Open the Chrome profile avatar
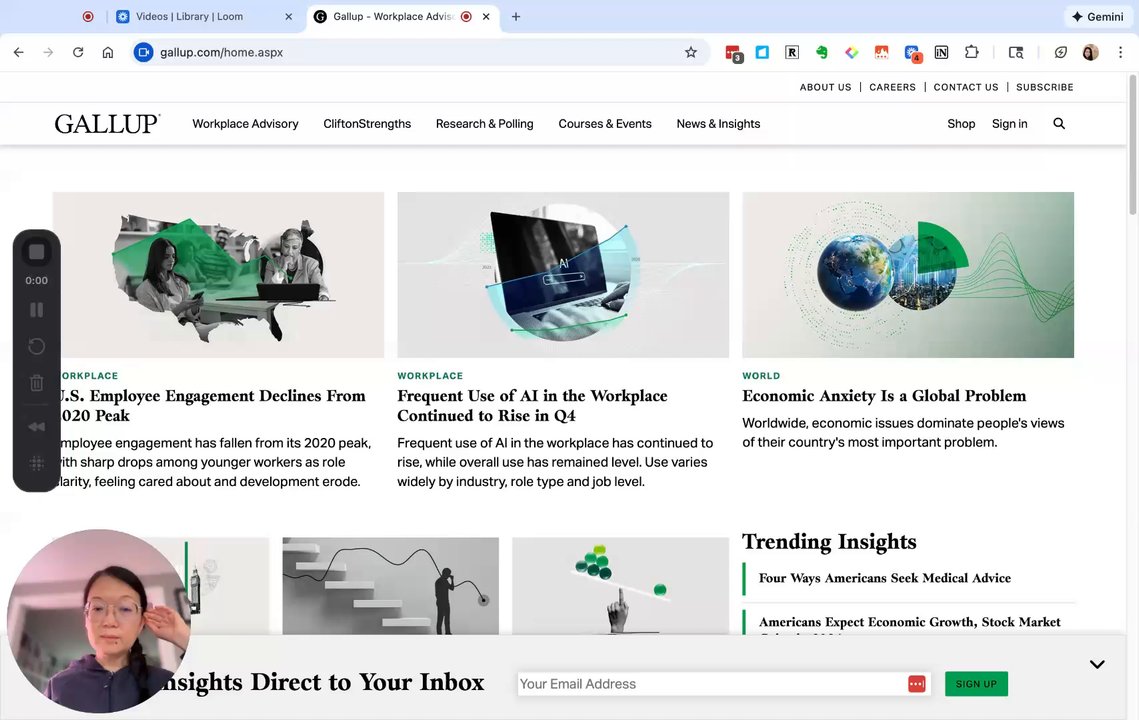Image resolution: width=1139 pixels, height=720 pixels. pos(1090,52)
